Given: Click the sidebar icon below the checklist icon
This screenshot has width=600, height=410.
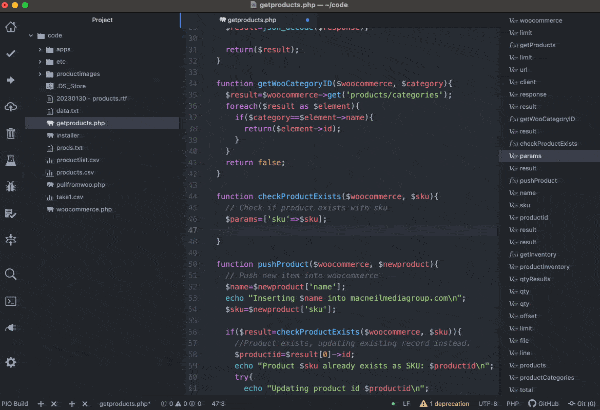Looking at the screenshot, I should (x=11, y=240).
